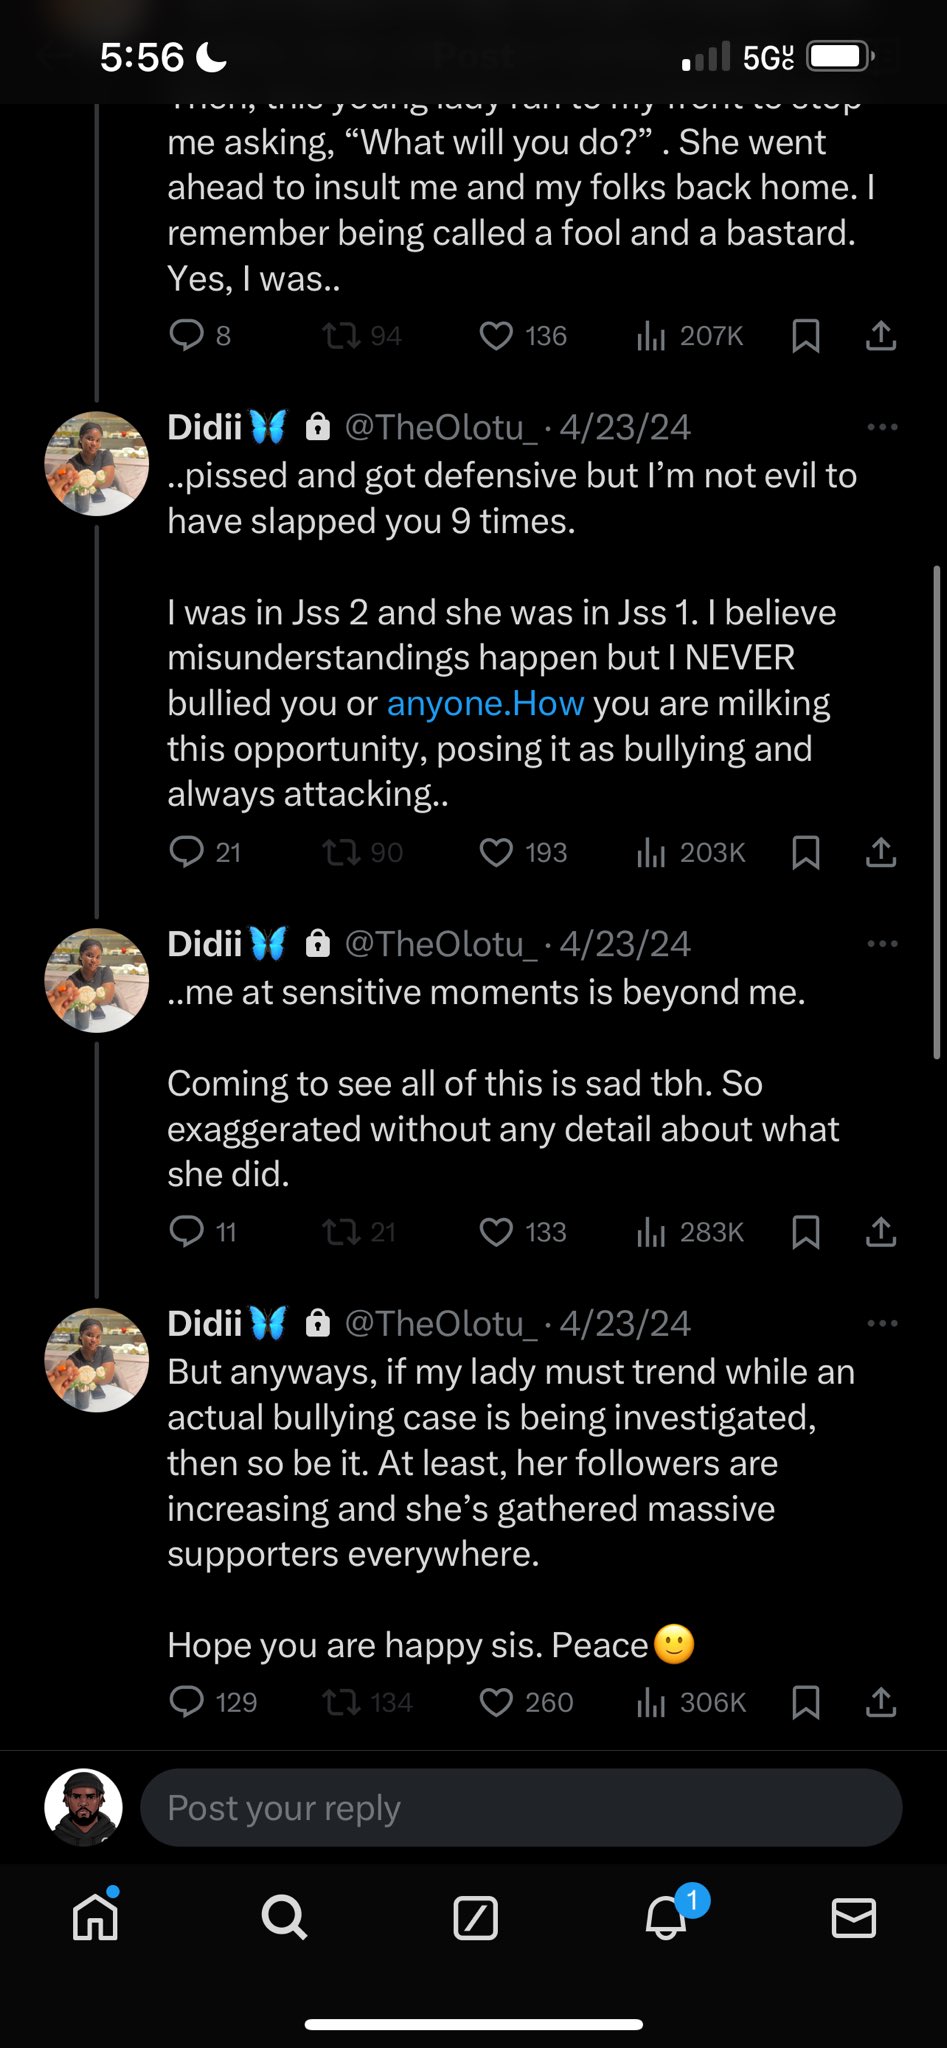This screenshot has height=2048, width=947.
Task: Open reply icon with 21 comments
Action: [187, 852]
